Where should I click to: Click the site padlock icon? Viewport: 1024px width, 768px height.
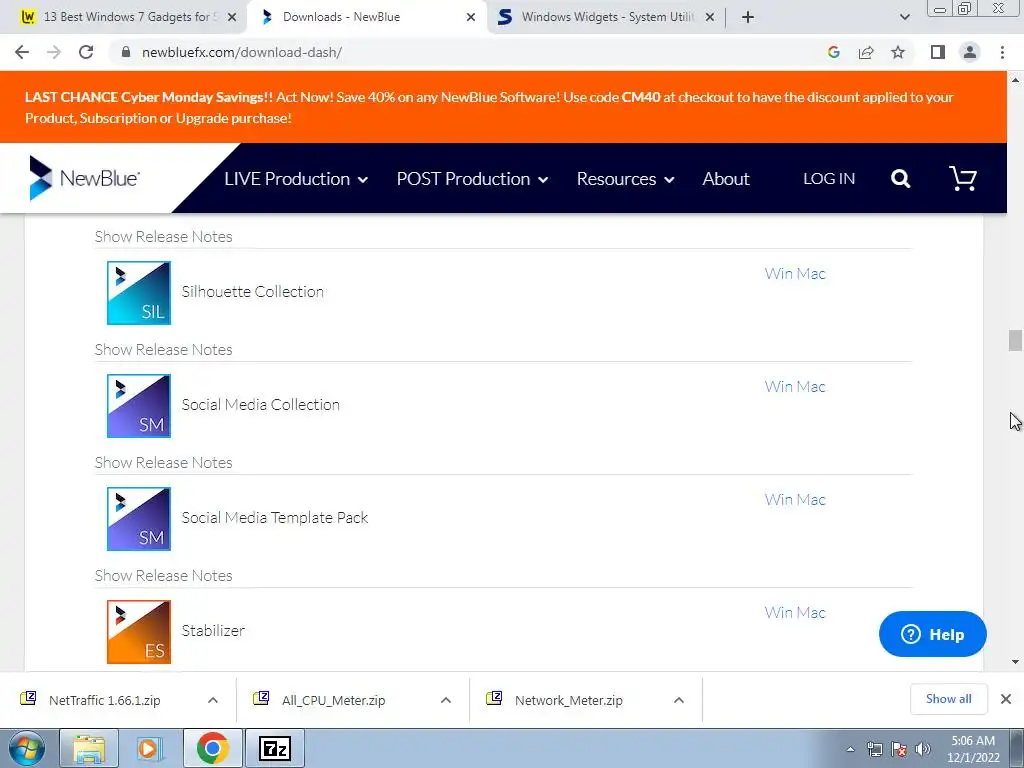click(126, 52)
